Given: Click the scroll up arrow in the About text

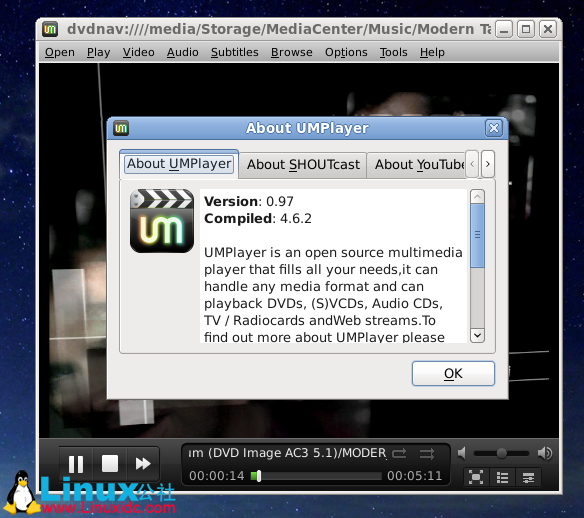Looking at the screenshot, I should (477, 196).
